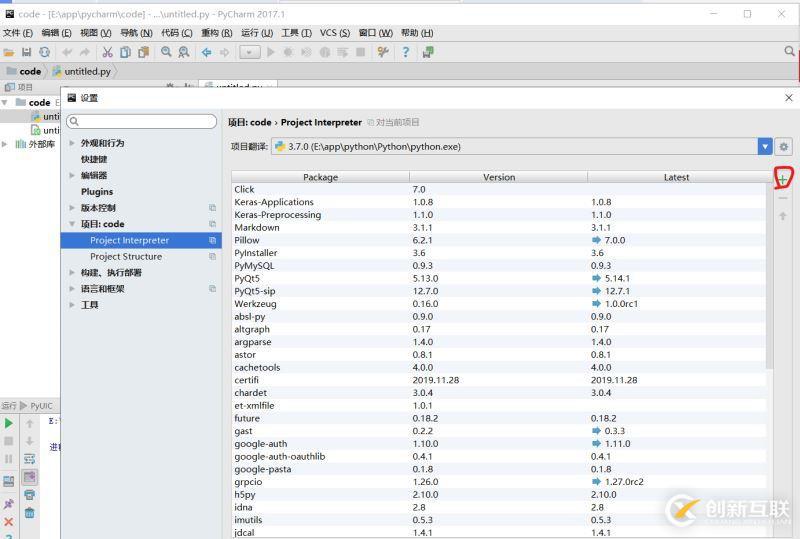Open the 编辑 (E) menu
Viewport: 800px width, 539px height.
[x=56, y=33]
